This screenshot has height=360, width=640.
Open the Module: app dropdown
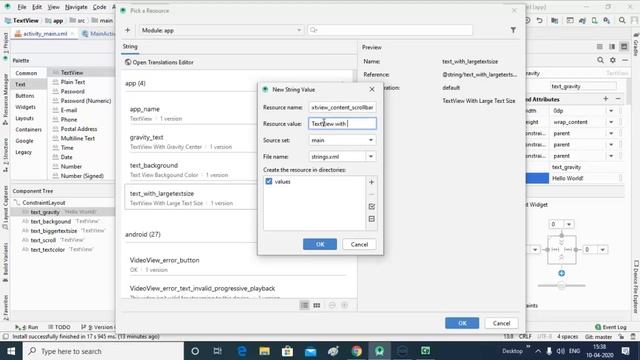(x=221, y=30)
